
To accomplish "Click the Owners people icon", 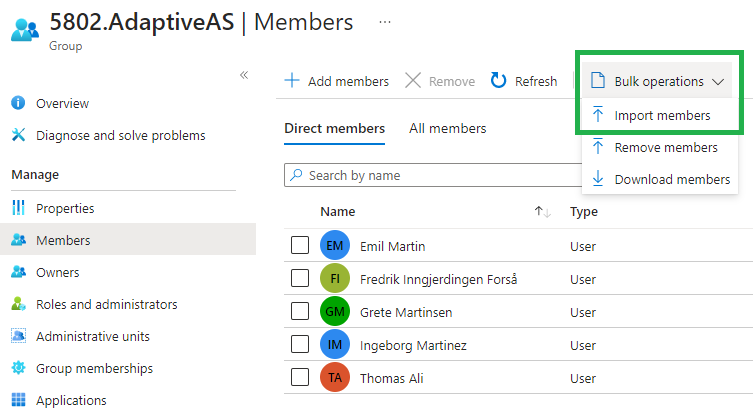I will 18,272.
